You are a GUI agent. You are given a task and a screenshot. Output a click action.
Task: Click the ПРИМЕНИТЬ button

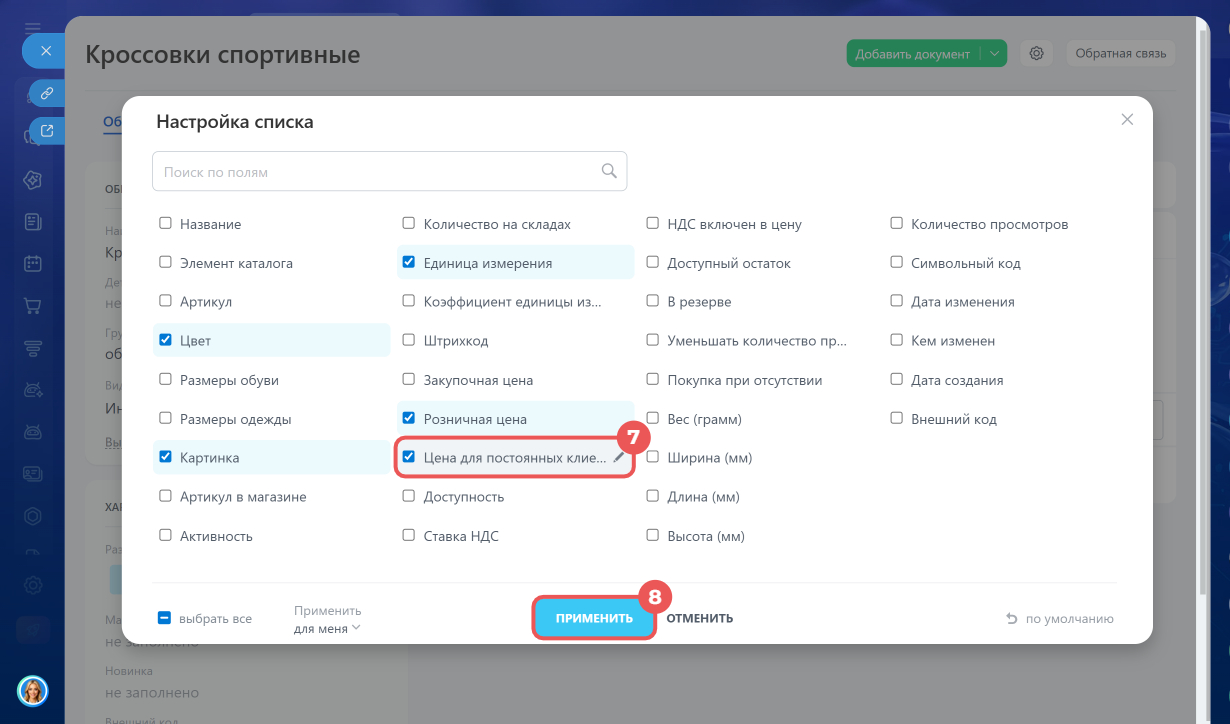[594, 618]
